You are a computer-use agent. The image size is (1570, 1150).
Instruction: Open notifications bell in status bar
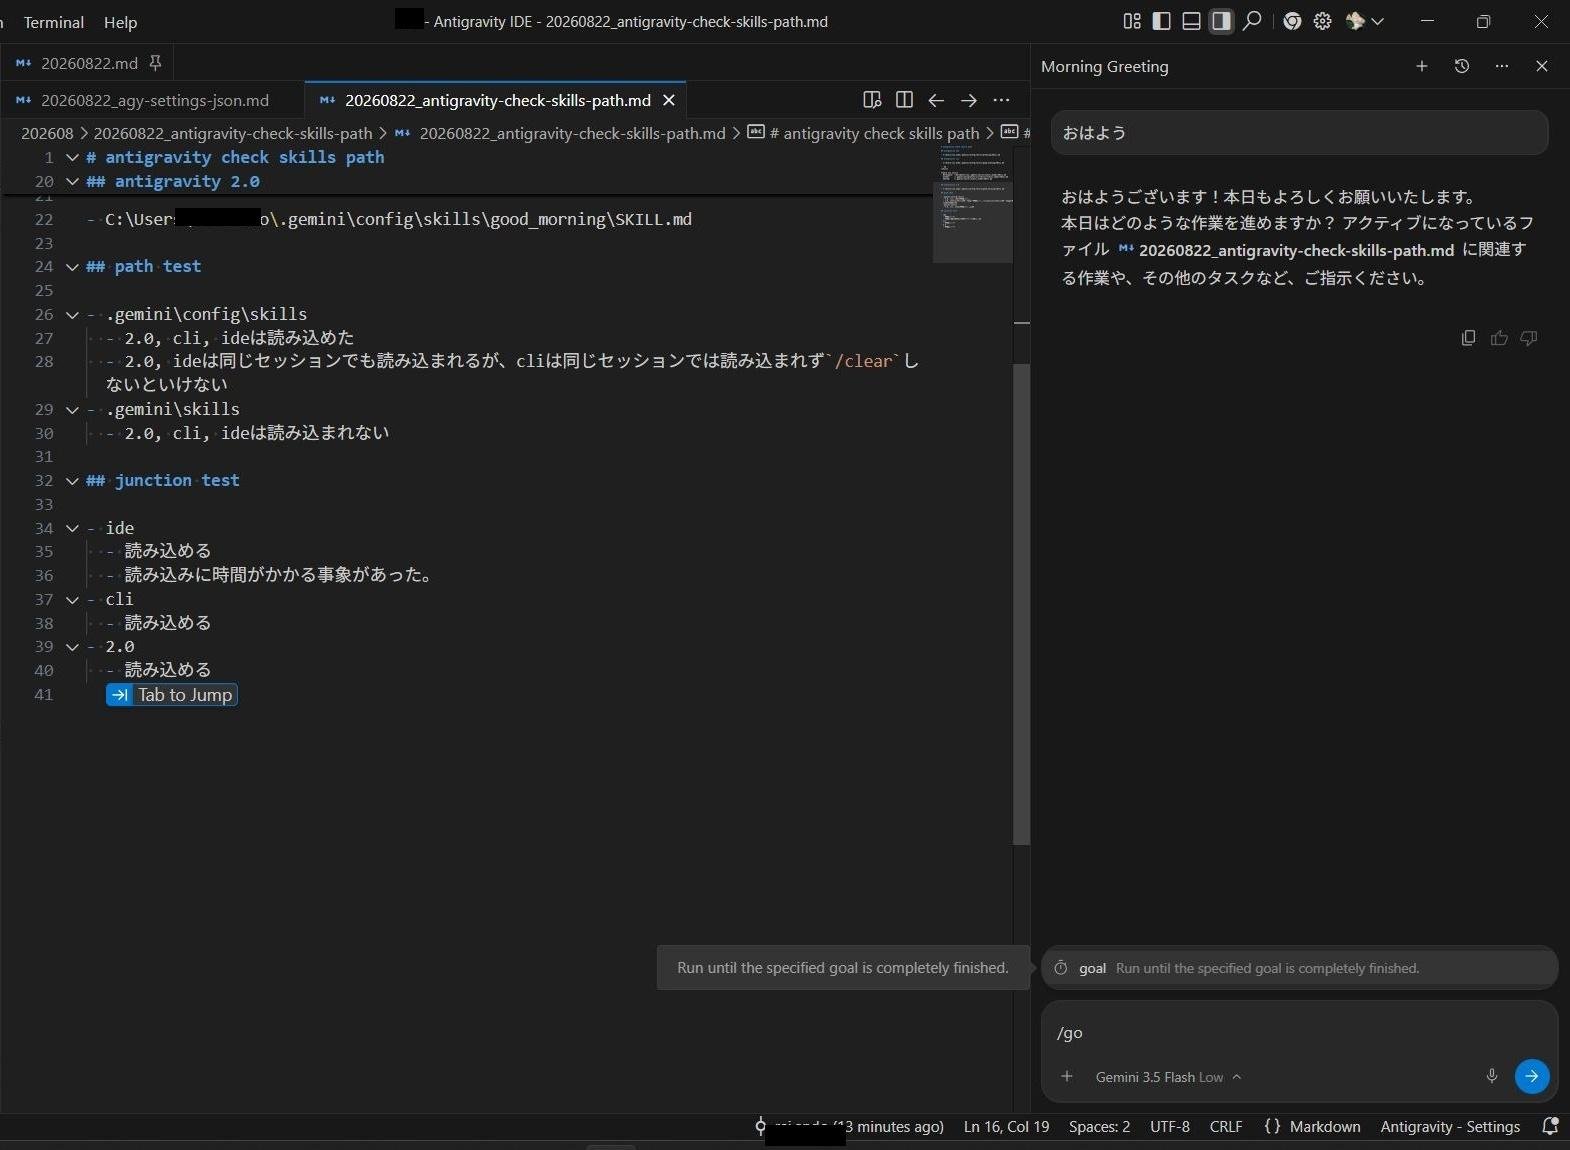1550,1127
